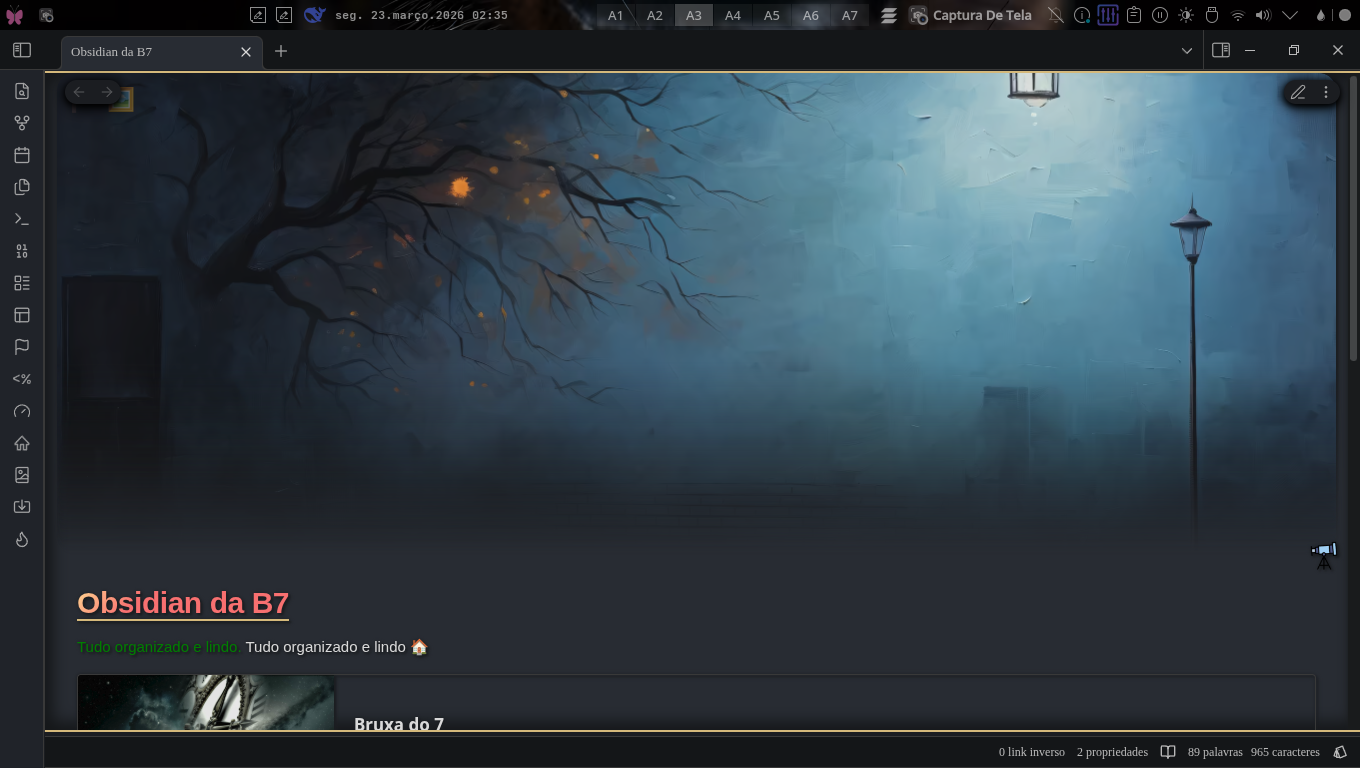Screen dimensions: 1360x768
Task: Open search via the magnifier-document ribbon icon
Action: coord(22,90)
